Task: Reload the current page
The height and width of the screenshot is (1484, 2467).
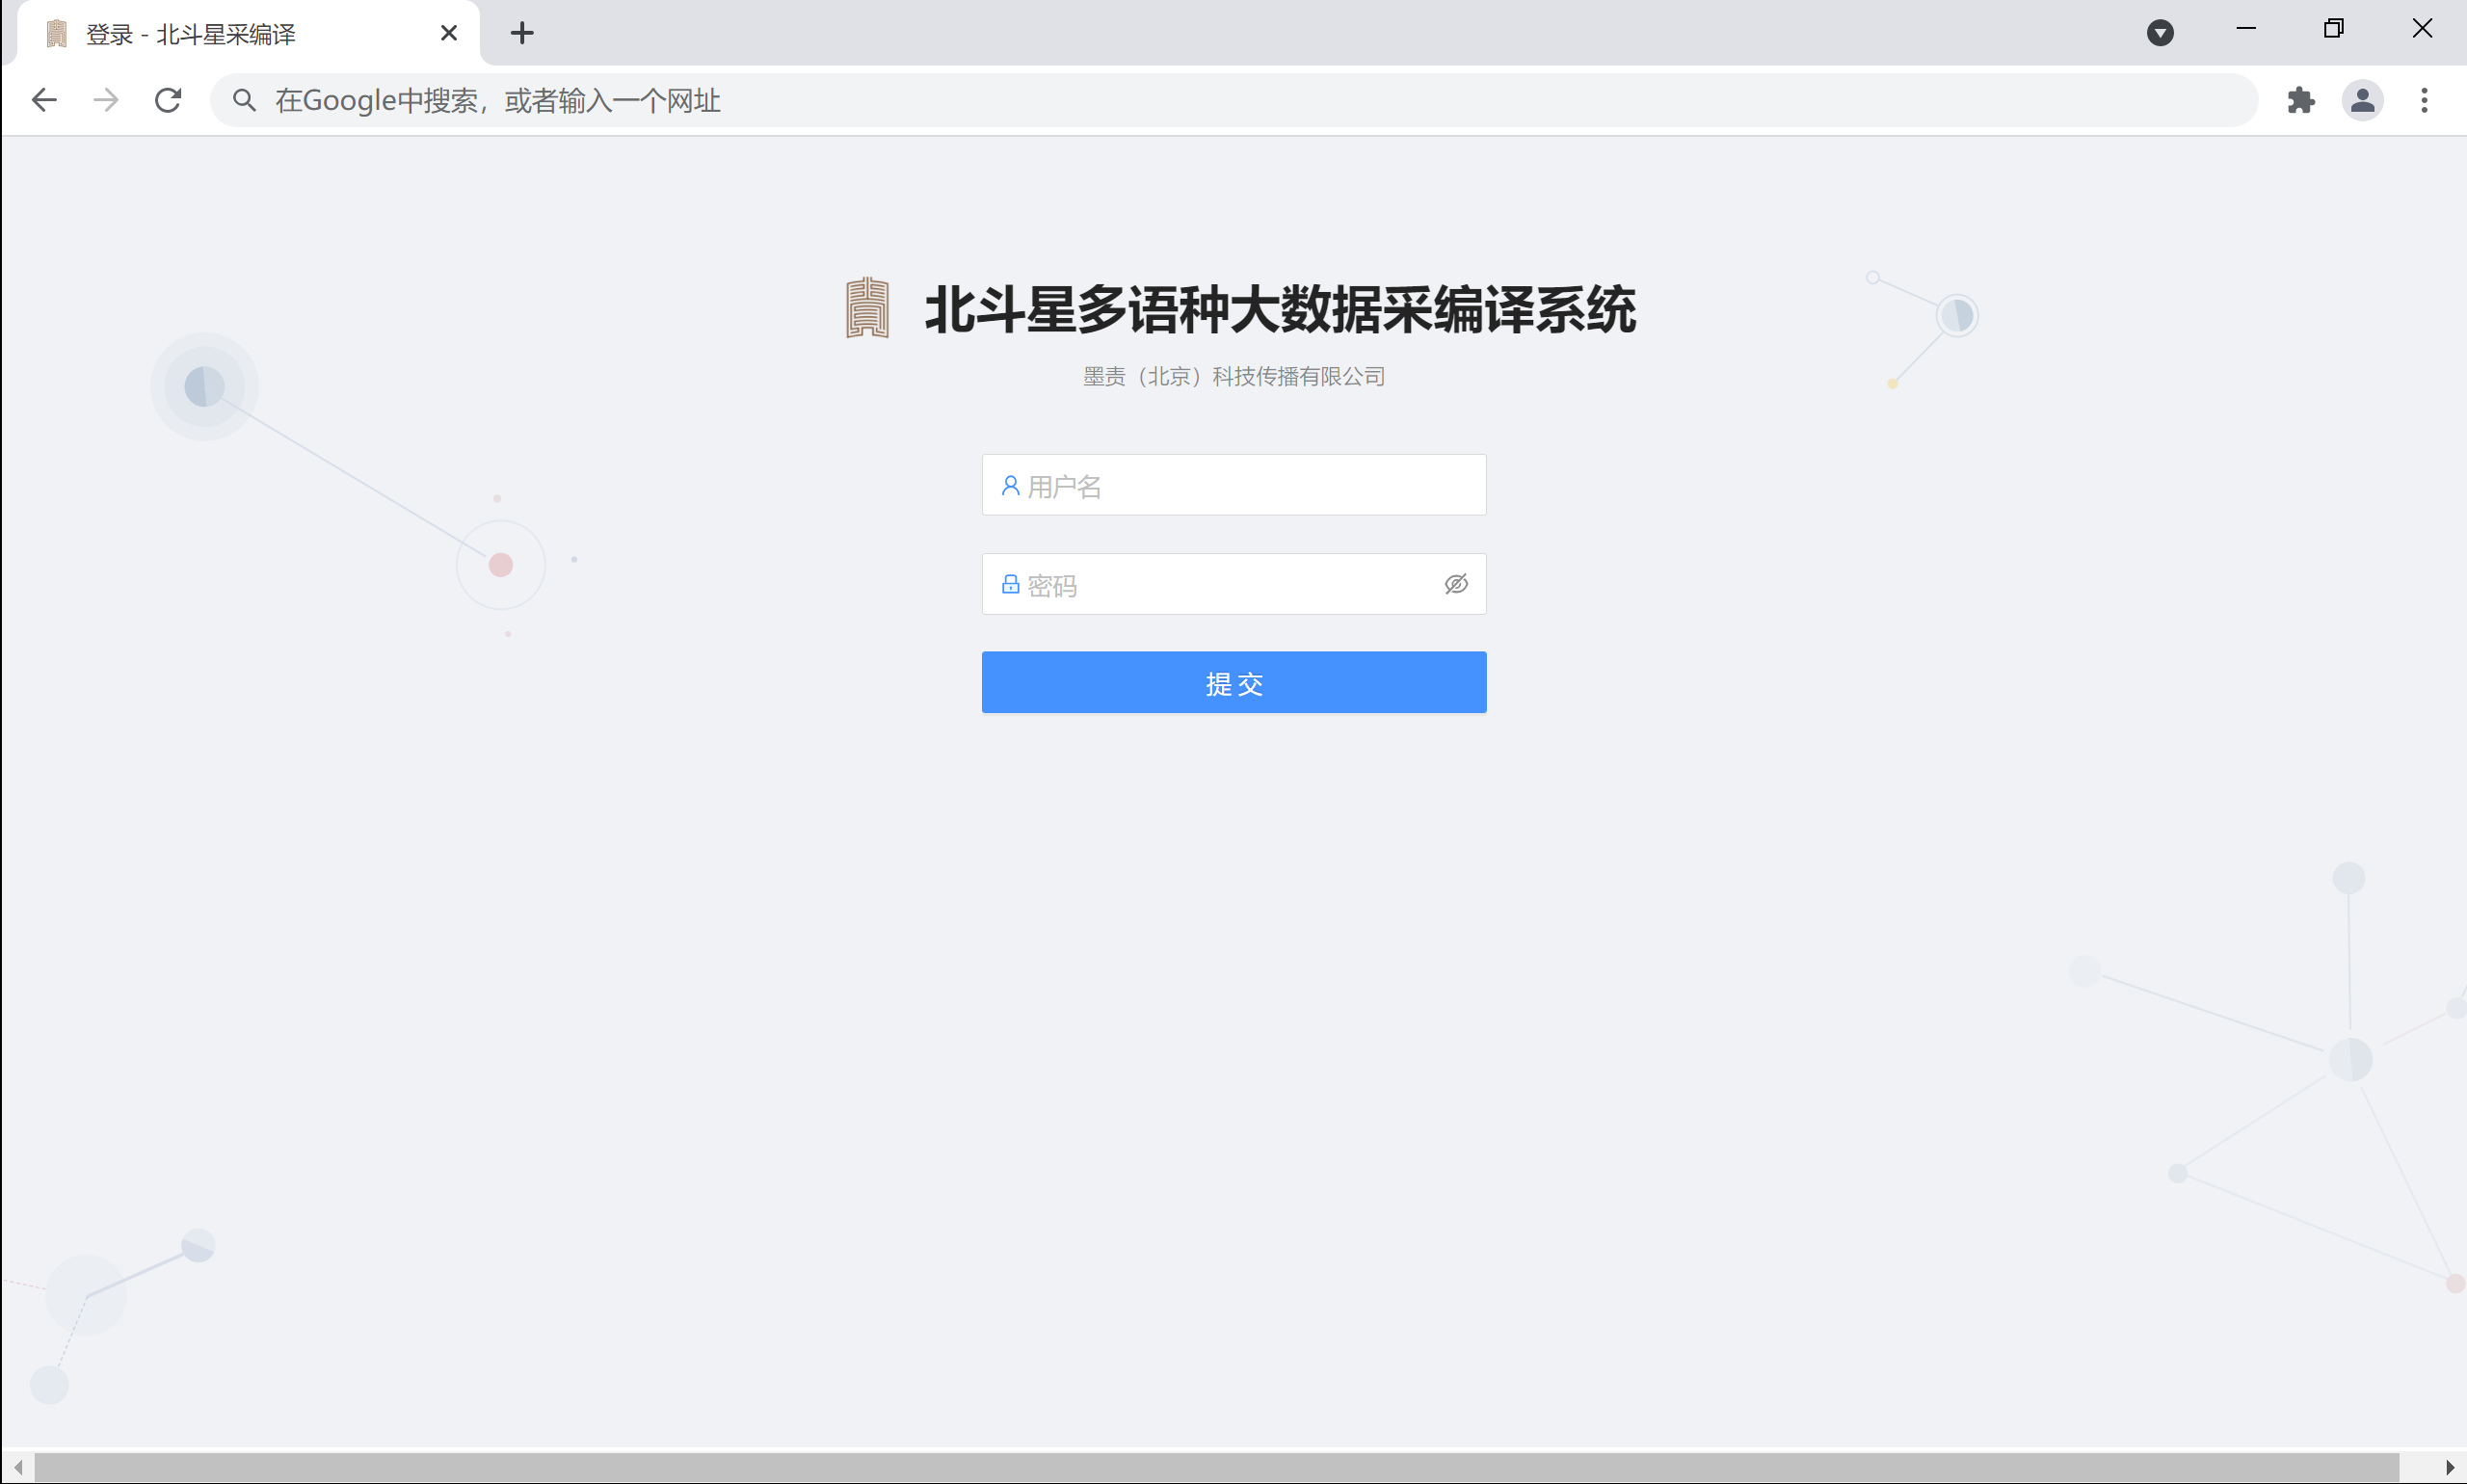Action: click(168, 100)
